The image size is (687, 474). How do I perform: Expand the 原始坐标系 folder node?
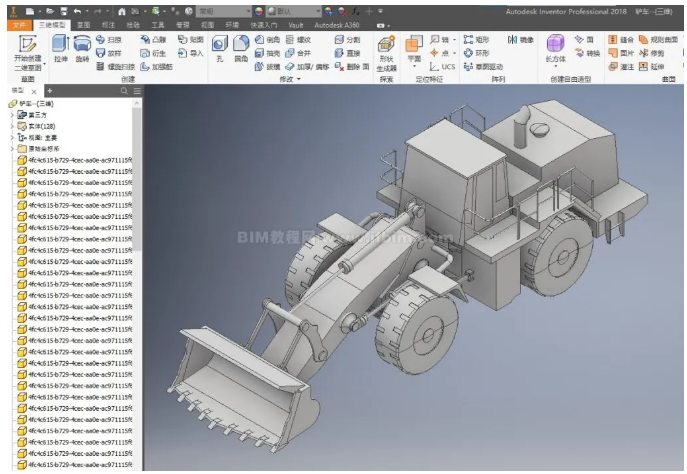pos(12,149)
